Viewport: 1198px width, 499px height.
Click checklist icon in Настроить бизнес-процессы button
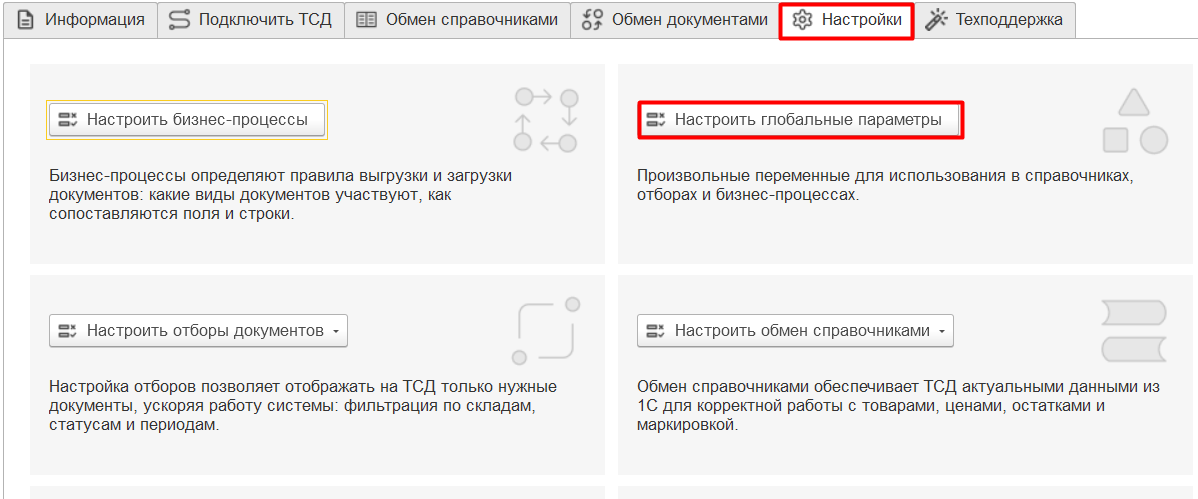tap(69, 120)
